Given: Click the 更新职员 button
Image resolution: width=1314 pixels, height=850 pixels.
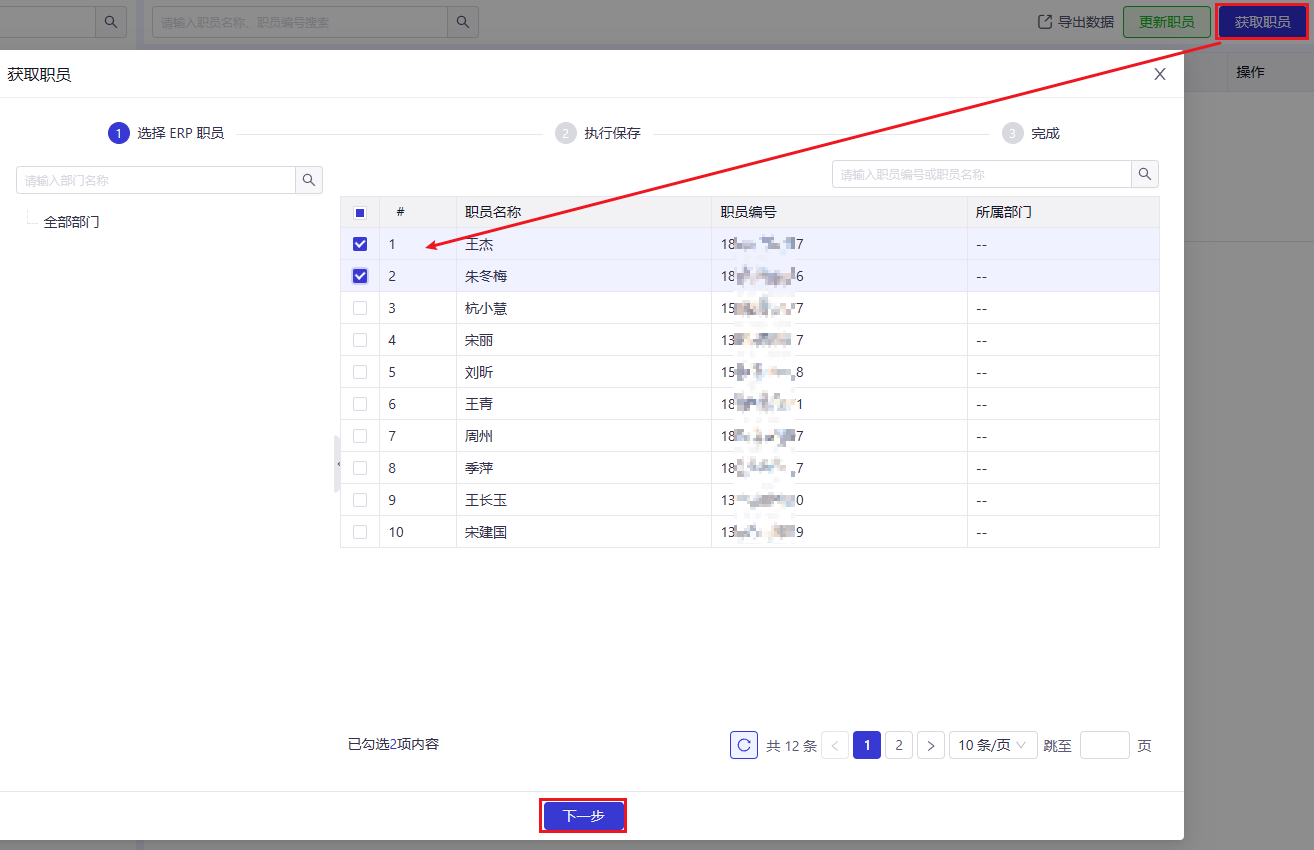Looking at the screenshot, I should 1167,22.
